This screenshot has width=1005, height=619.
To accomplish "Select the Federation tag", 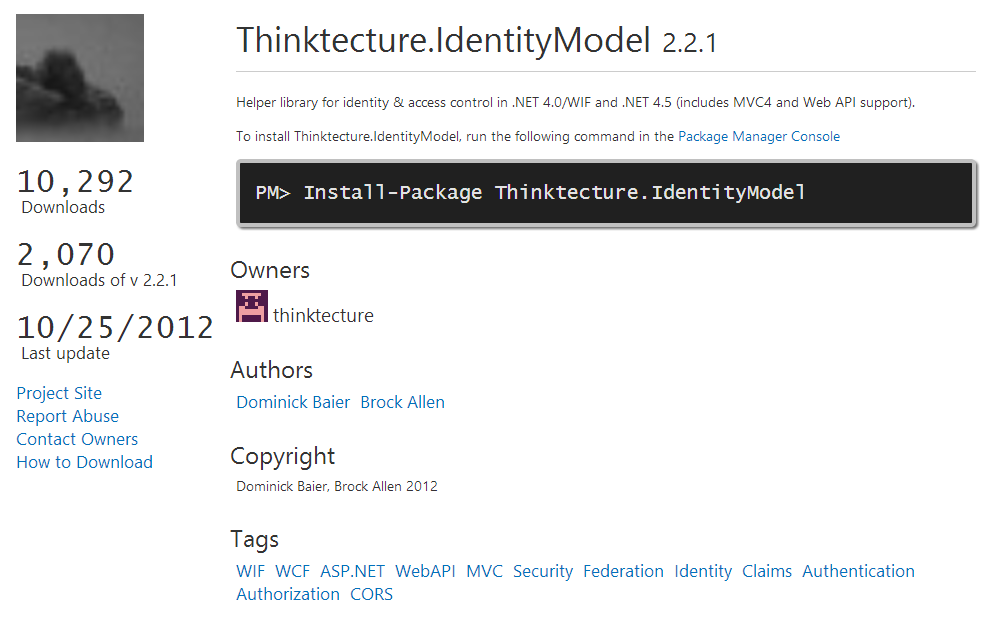I will point(623,571).
